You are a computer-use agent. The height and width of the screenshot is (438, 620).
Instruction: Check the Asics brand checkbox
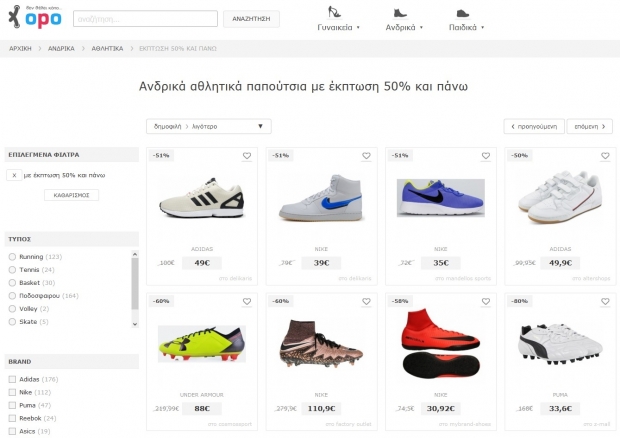tap(12, 431)
